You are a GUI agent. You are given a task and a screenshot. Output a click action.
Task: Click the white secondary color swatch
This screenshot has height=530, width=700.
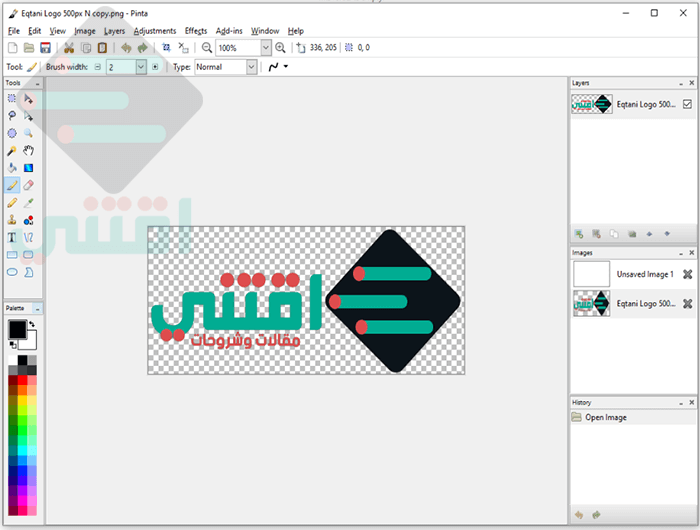(x=30, y=341)
